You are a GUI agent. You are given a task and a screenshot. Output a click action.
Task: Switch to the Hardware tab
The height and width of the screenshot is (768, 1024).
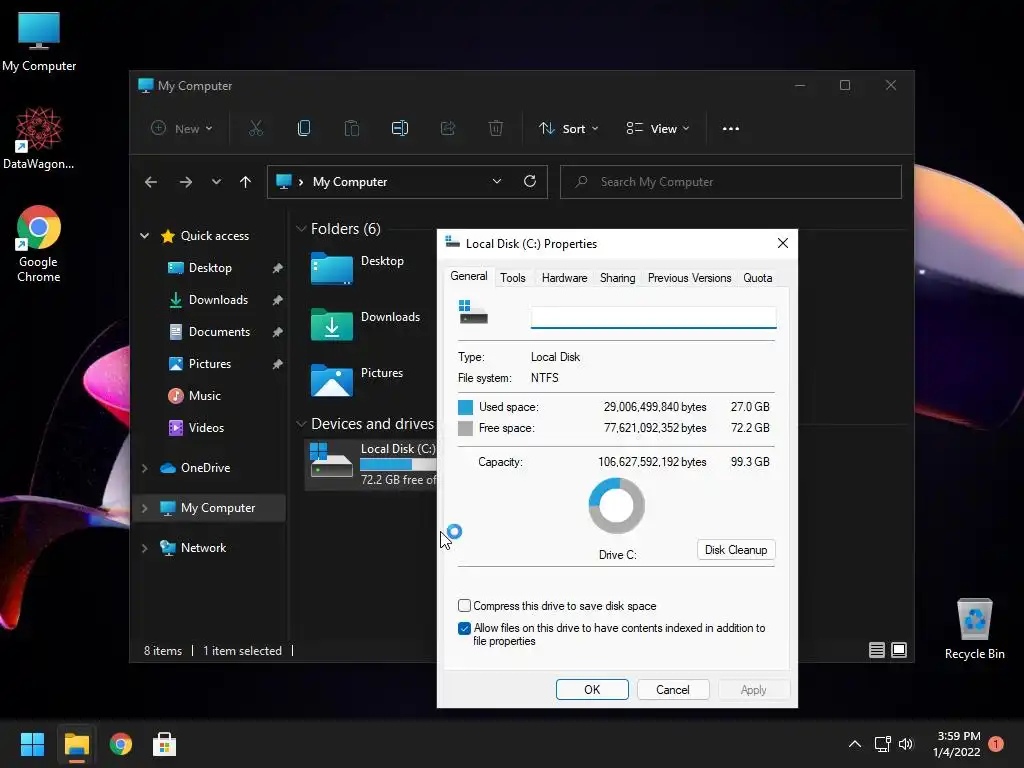click(x=564, y=278)
